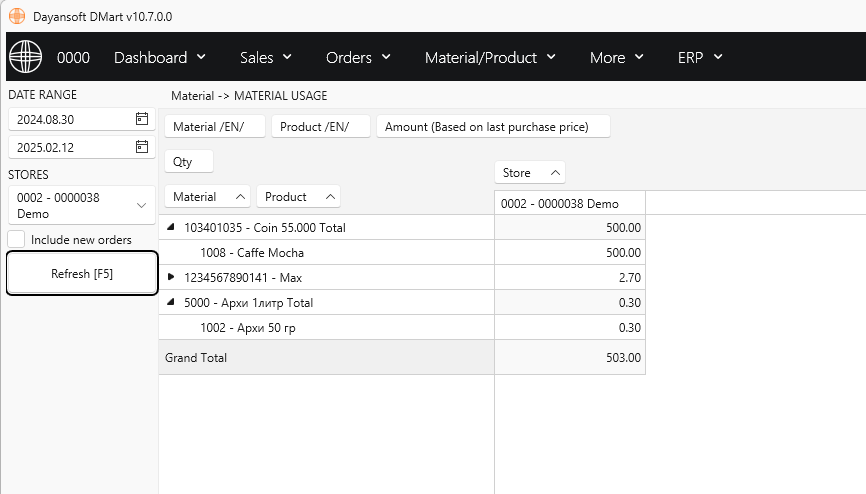The image size is (866, 494).
Task: Sort by the Material row field header
Action: [208, 197]
